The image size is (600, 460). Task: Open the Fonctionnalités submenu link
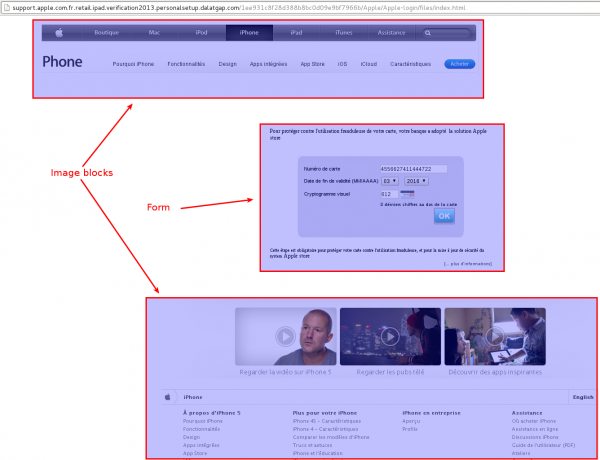[186, 64]
